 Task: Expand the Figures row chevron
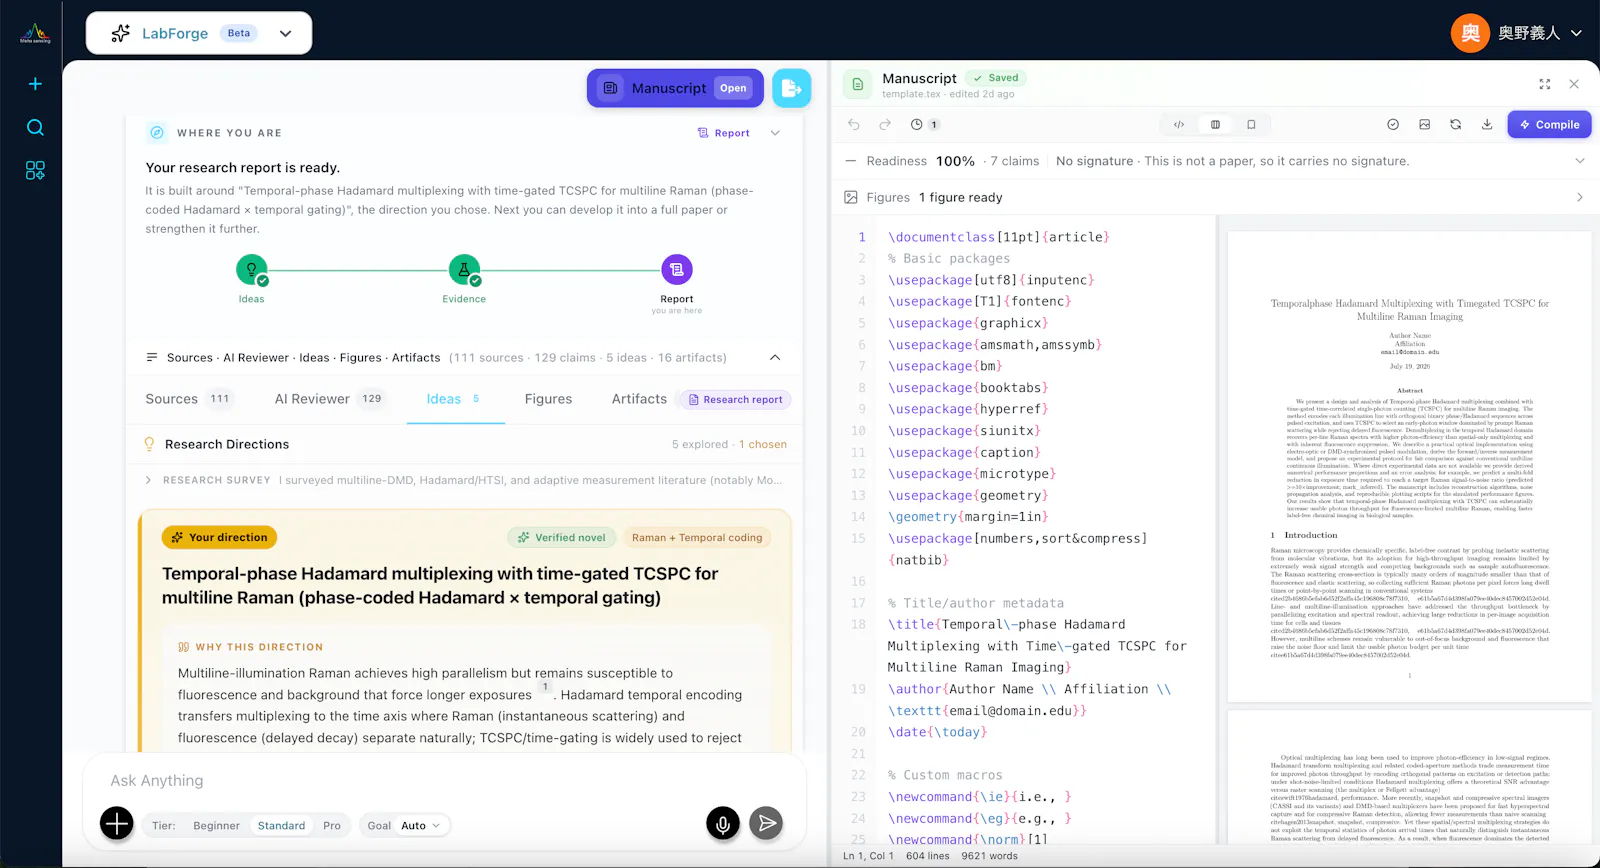click(x=1580, y=198)
